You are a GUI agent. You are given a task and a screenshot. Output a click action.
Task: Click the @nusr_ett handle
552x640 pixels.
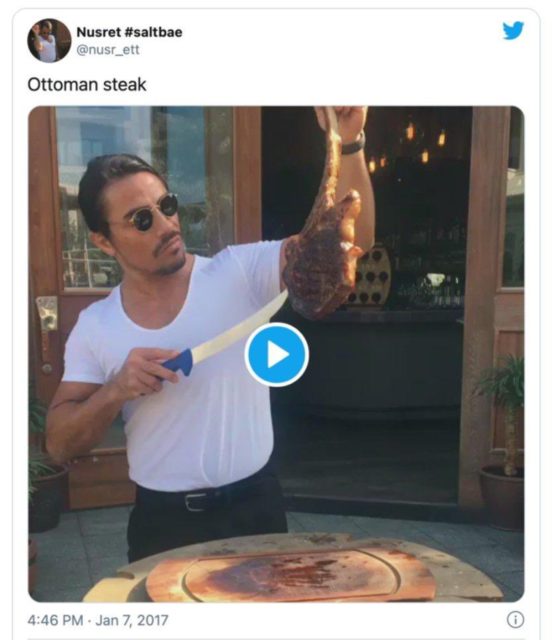[108, 50]
